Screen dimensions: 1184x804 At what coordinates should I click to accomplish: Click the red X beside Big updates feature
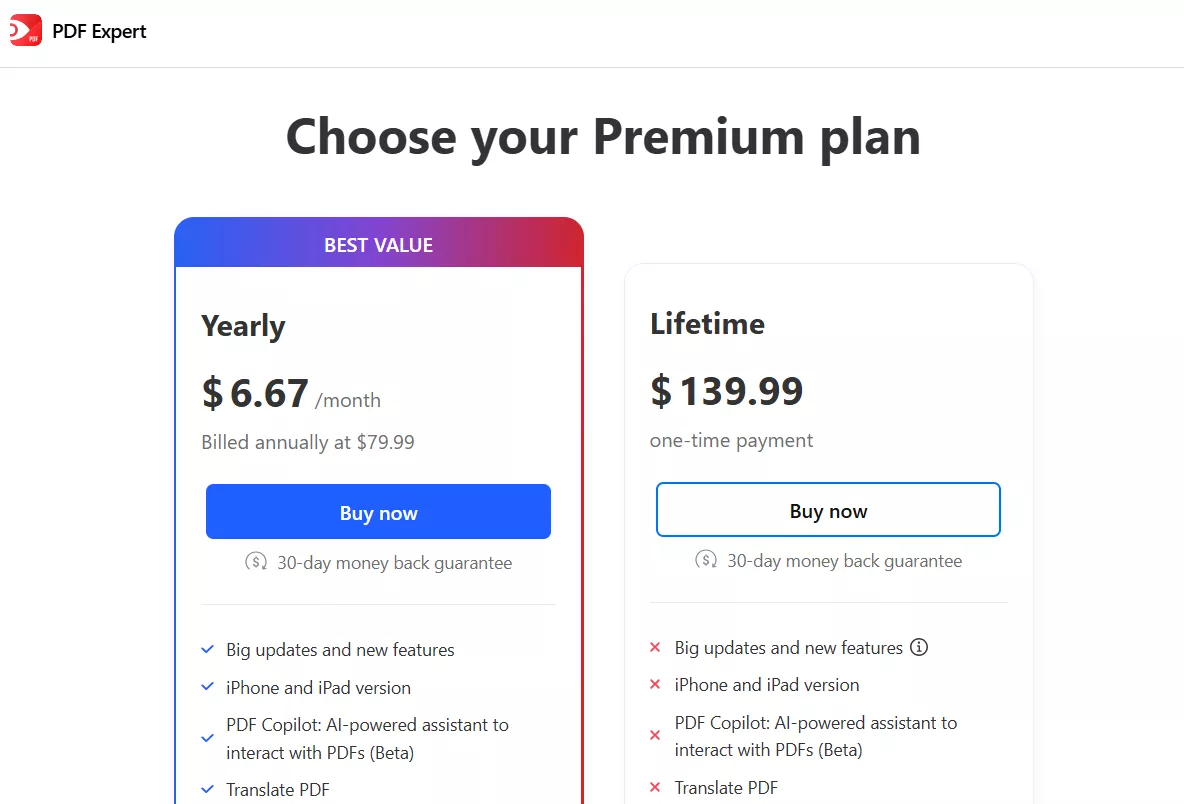[x=656, y=648]
